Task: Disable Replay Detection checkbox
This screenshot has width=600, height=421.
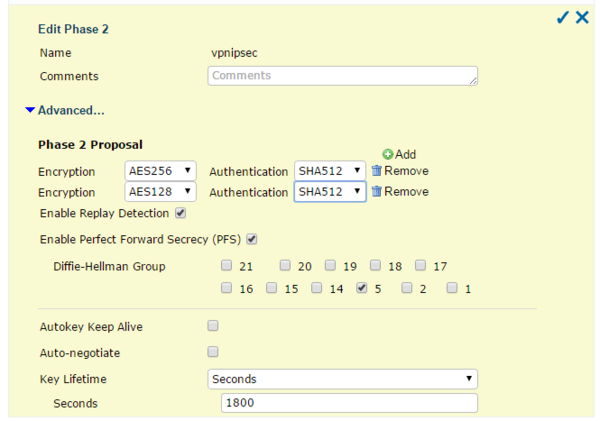Action: coord(181,213)
